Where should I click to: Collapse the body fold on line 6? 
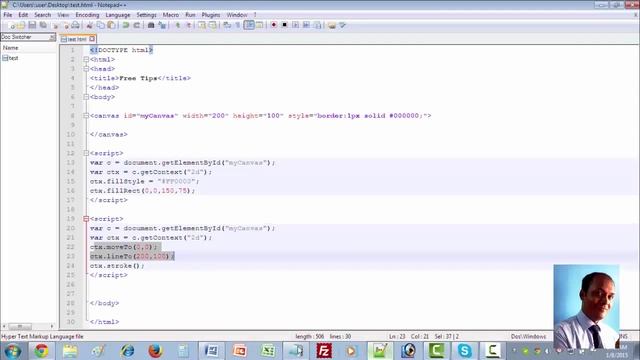click(x=86, y=97)
